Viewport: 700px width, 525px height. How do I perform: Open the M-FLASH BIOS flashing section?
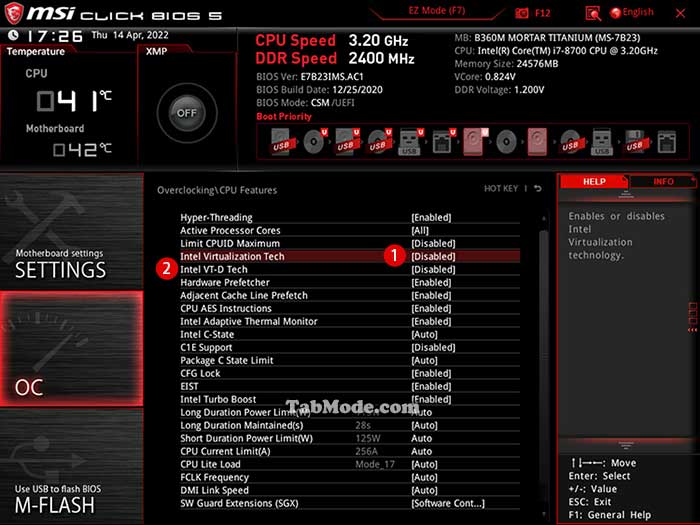[x=72, y=467]
